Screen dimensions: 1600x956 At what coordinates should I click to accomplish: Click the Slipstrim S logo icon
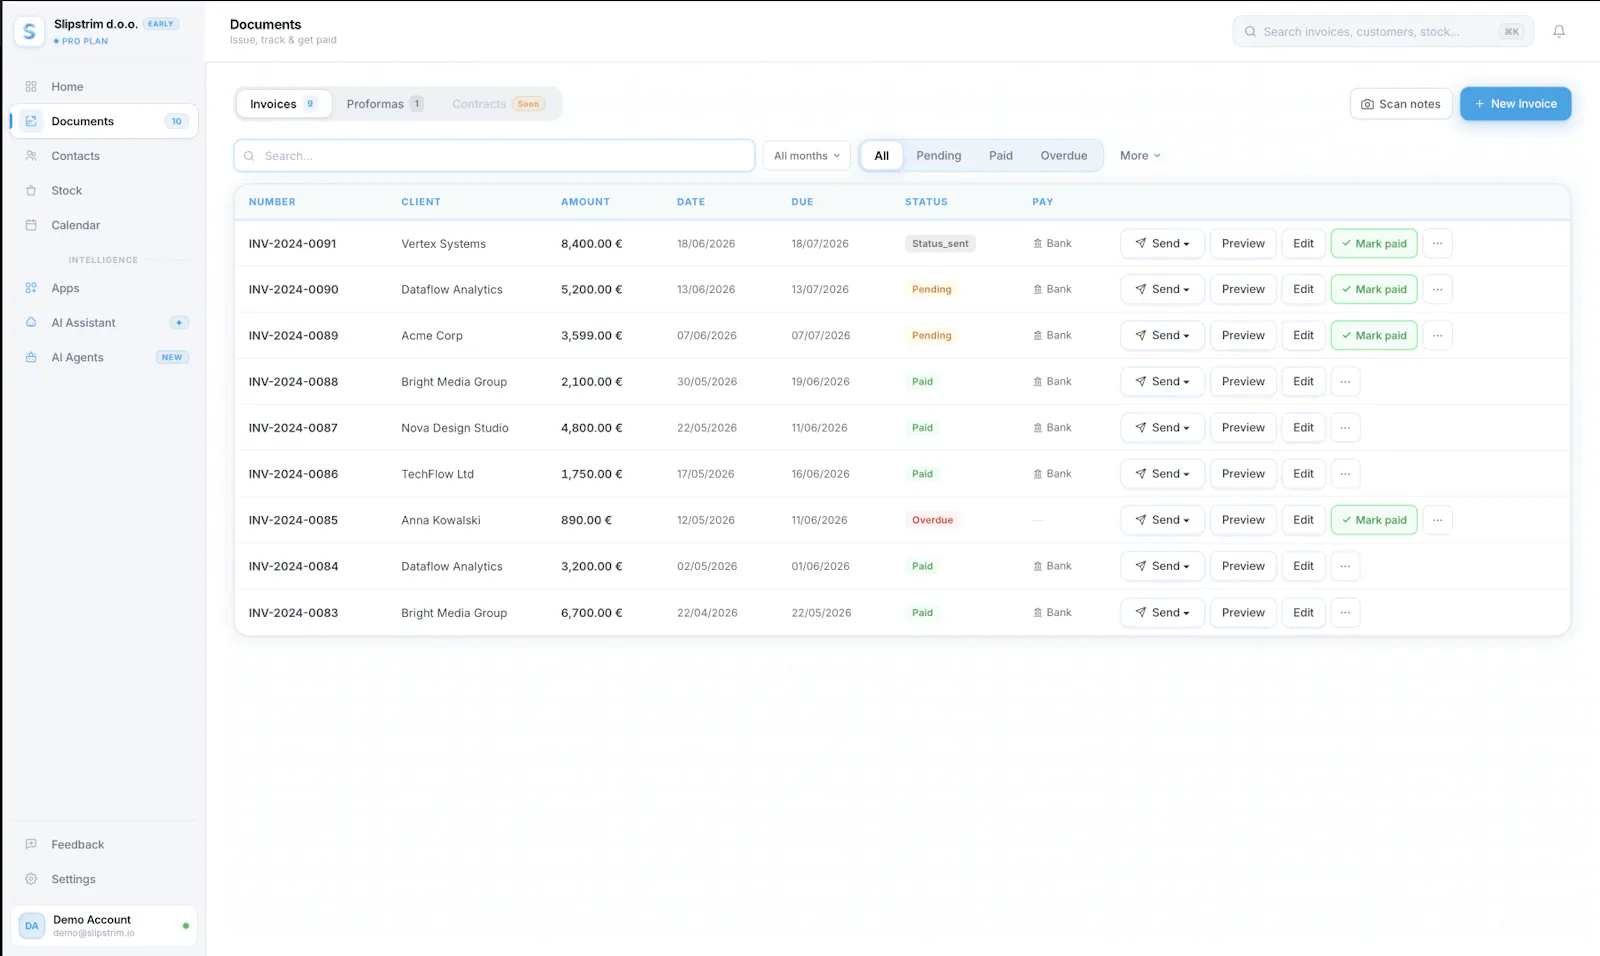point(29,32)
